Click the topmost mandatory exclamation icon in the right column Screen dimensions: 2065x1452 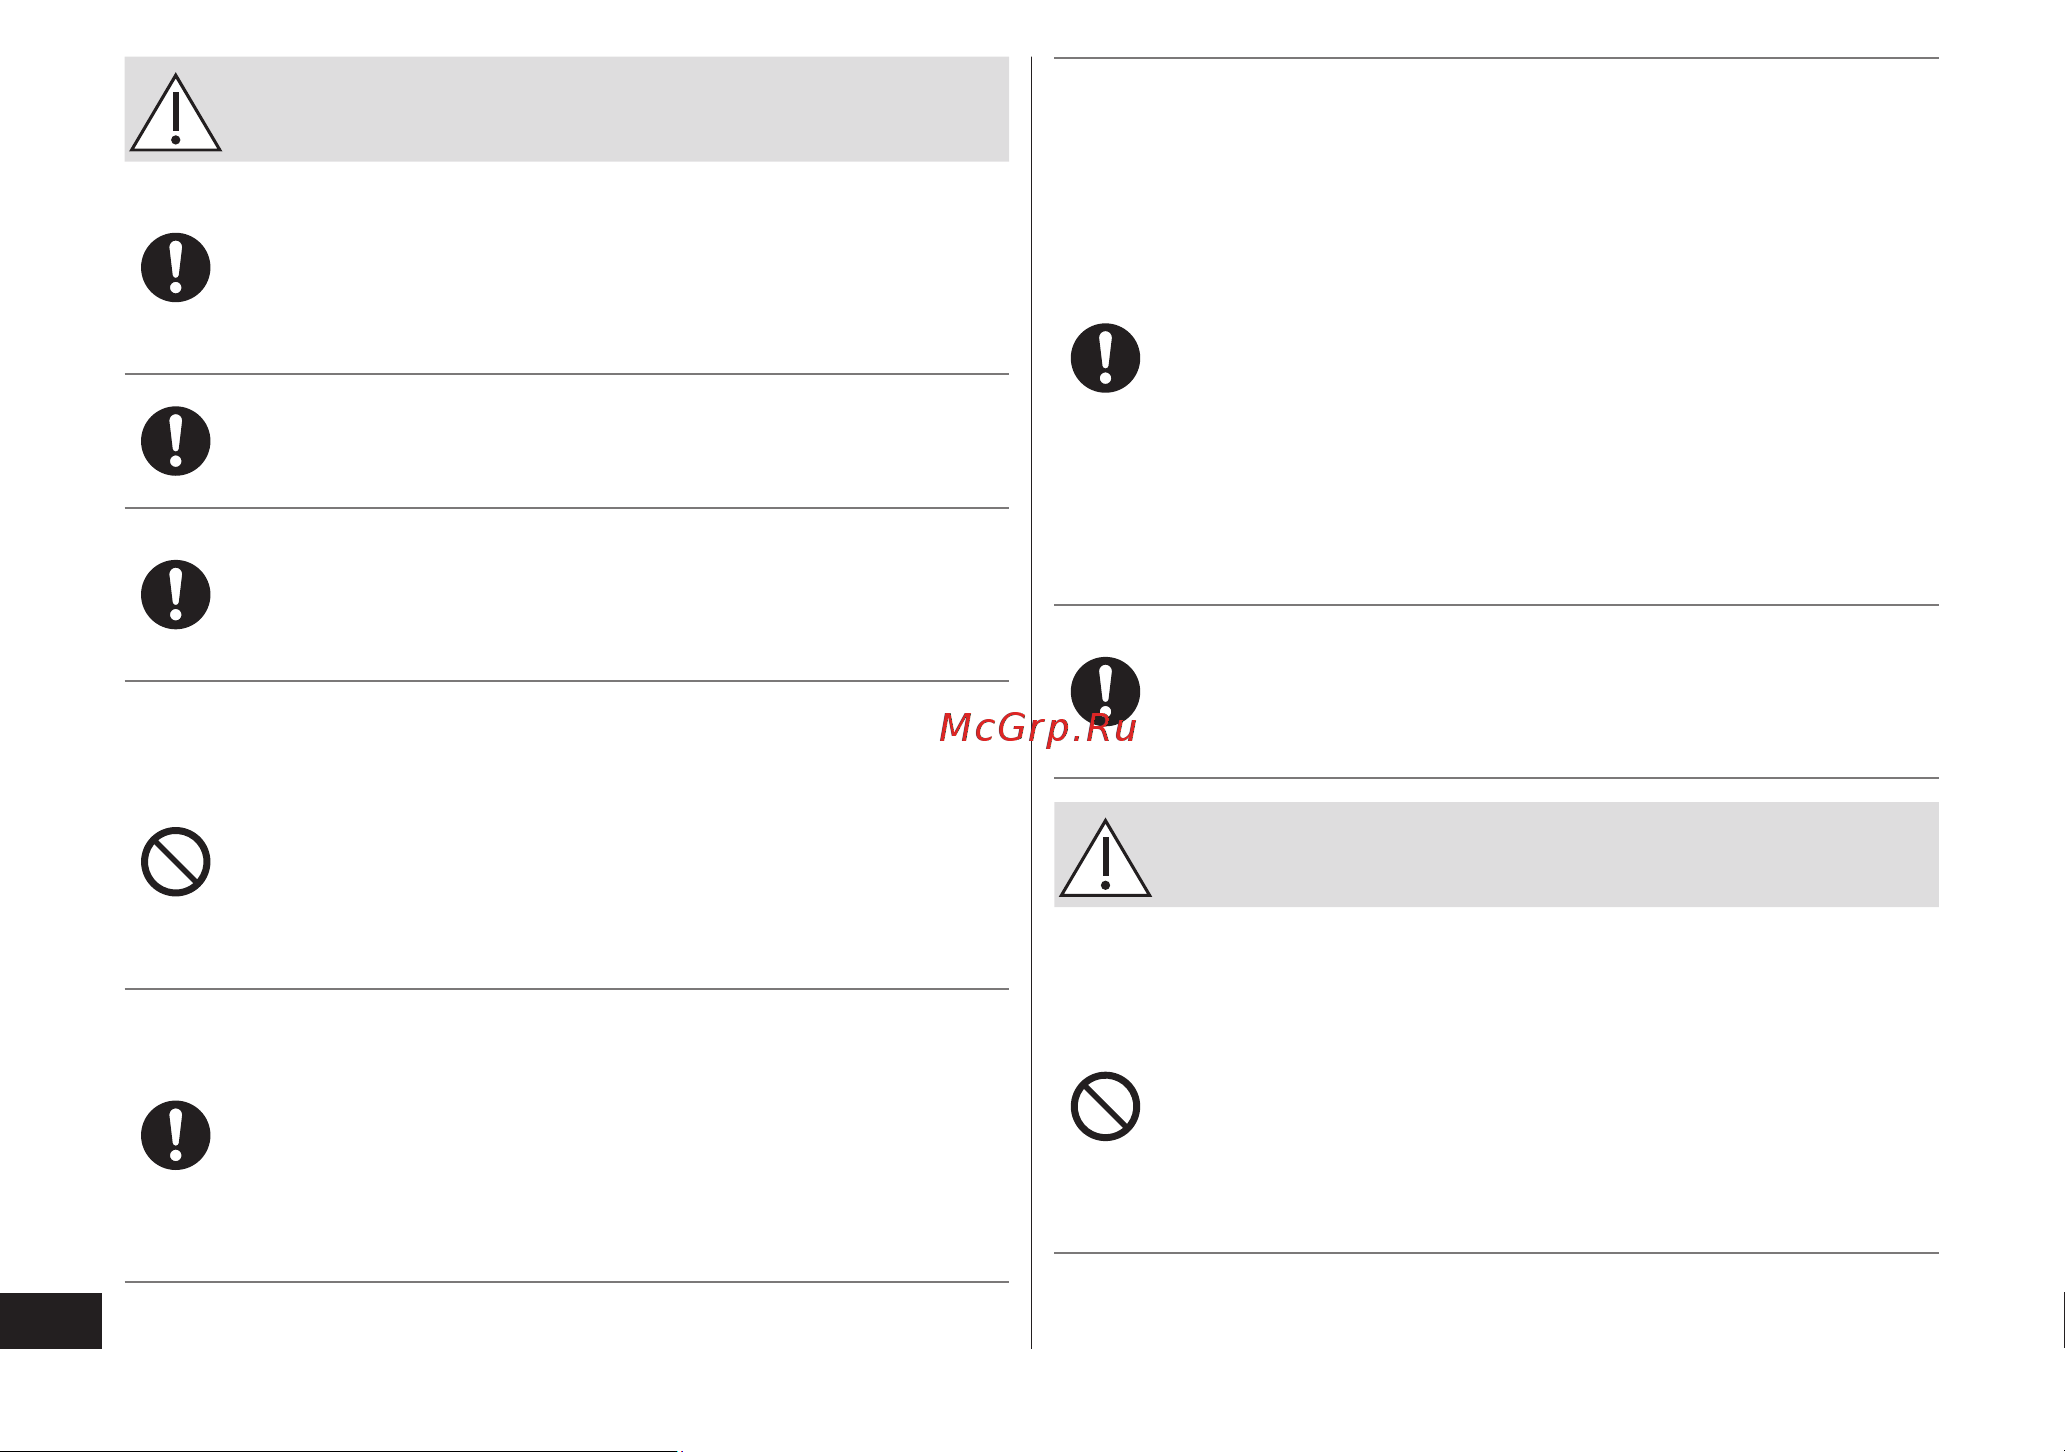click(x=1105, y=358)
